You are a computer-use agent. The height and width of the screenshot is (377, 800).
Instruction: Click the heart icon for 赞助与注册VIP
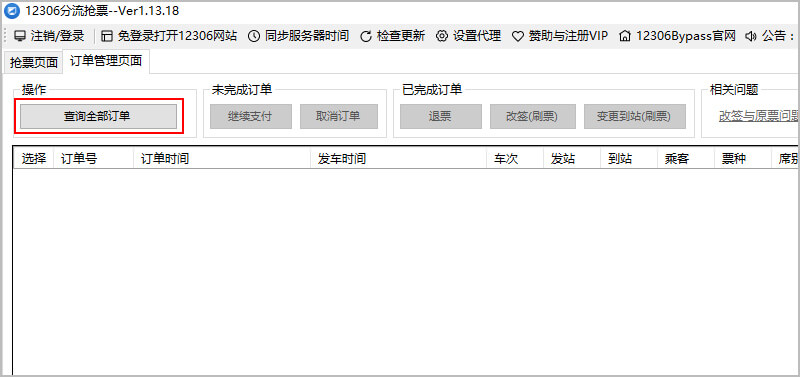coord(518,36)
